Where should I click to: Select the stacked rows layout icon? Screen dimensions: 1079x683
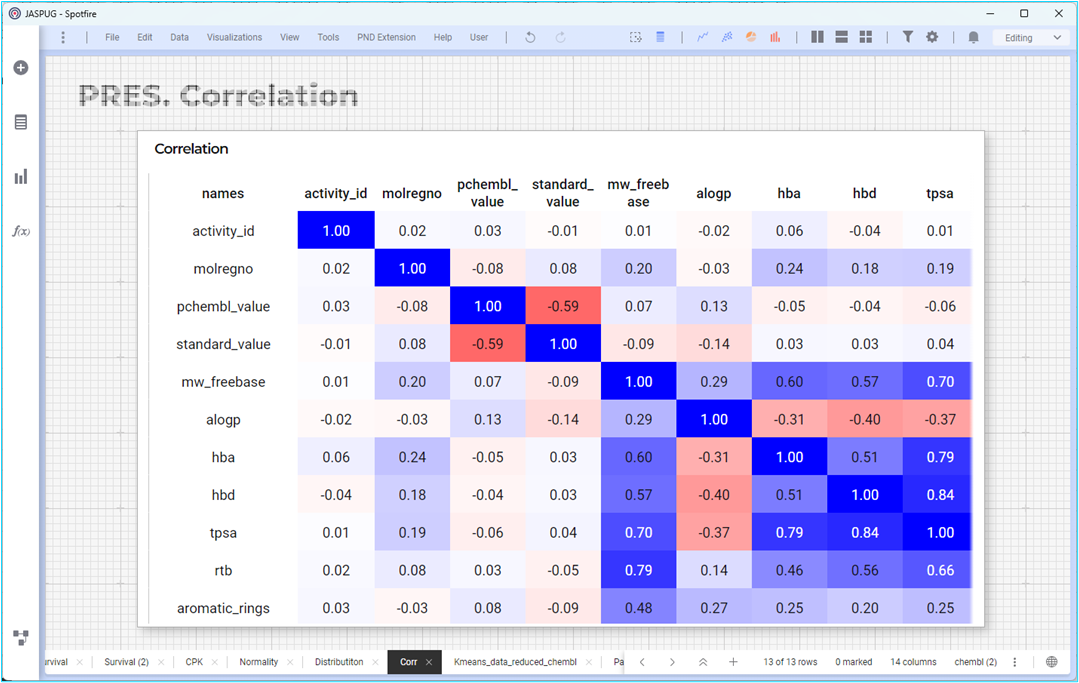click(842, 37)
